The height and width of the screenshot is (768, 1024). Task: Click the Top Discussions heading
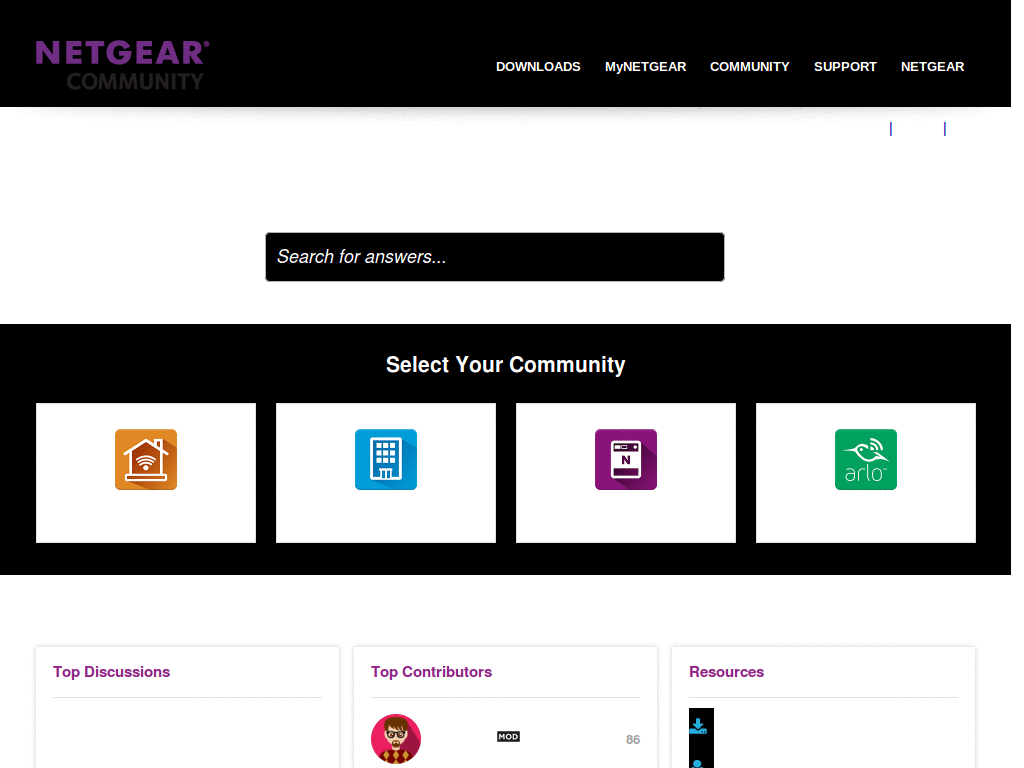coord(111,672)
